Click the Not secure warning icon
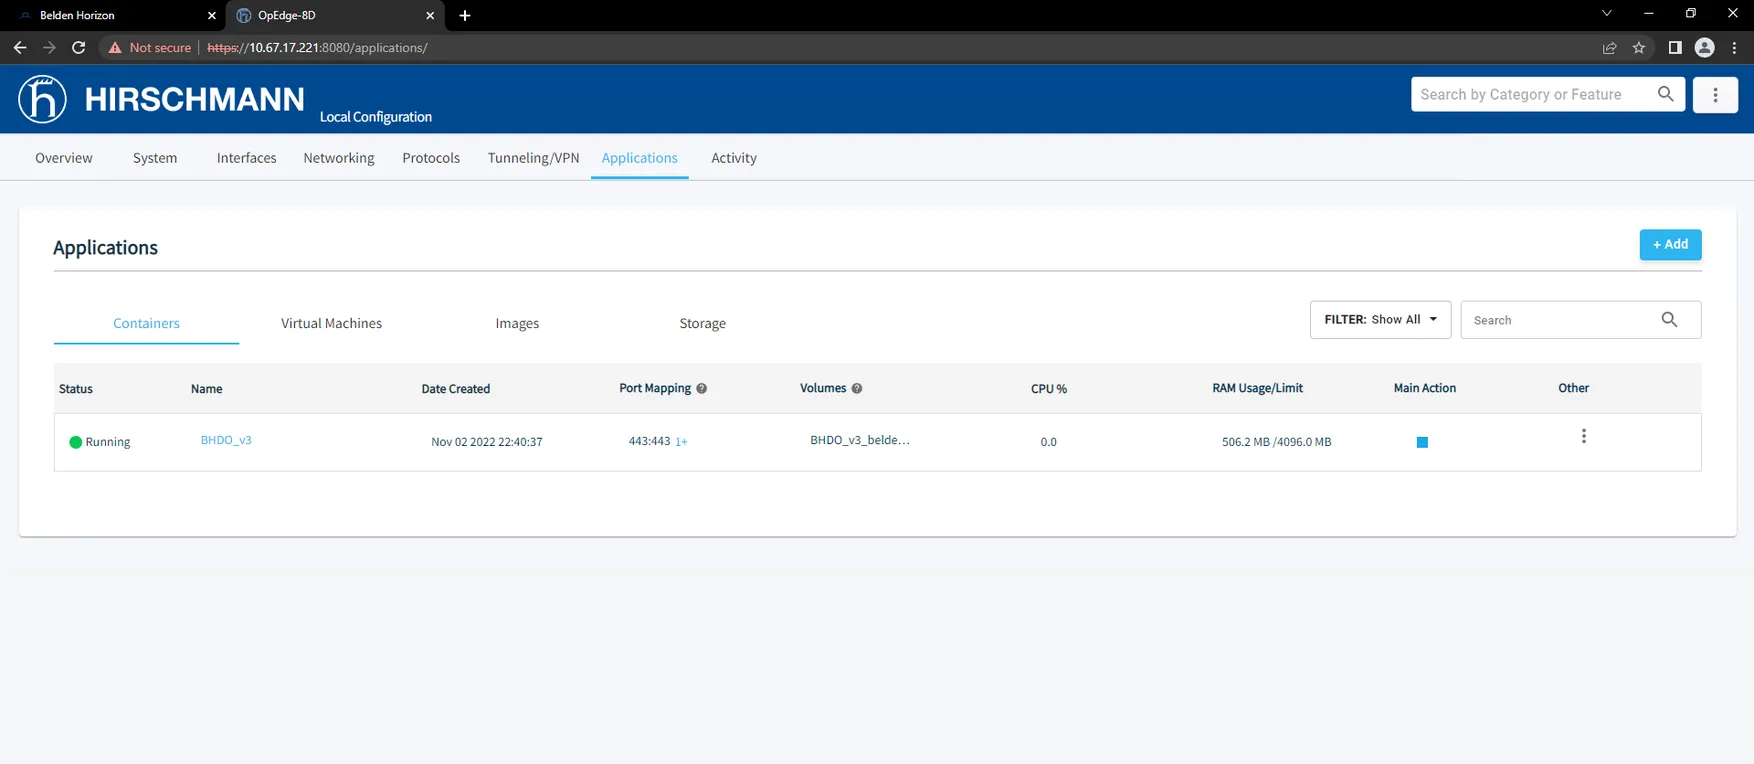1754x764 pixels. [x=115, y=48]
